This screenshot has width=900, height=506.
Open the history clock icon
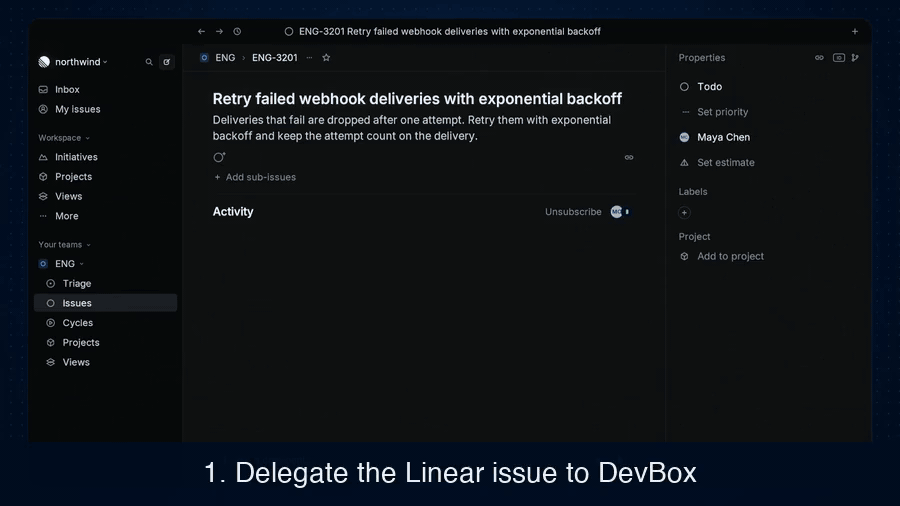pyautogui.click(x=237, y=32)
